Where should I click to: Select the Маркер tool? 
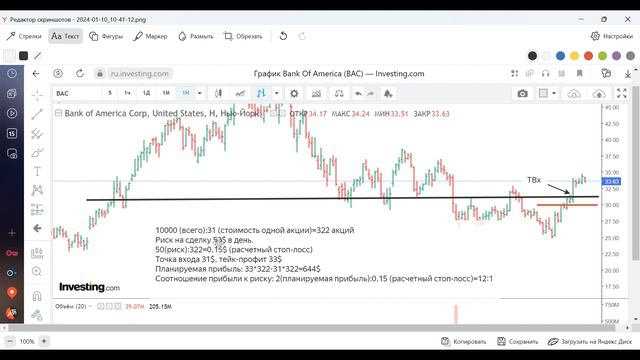click(150, 36)
